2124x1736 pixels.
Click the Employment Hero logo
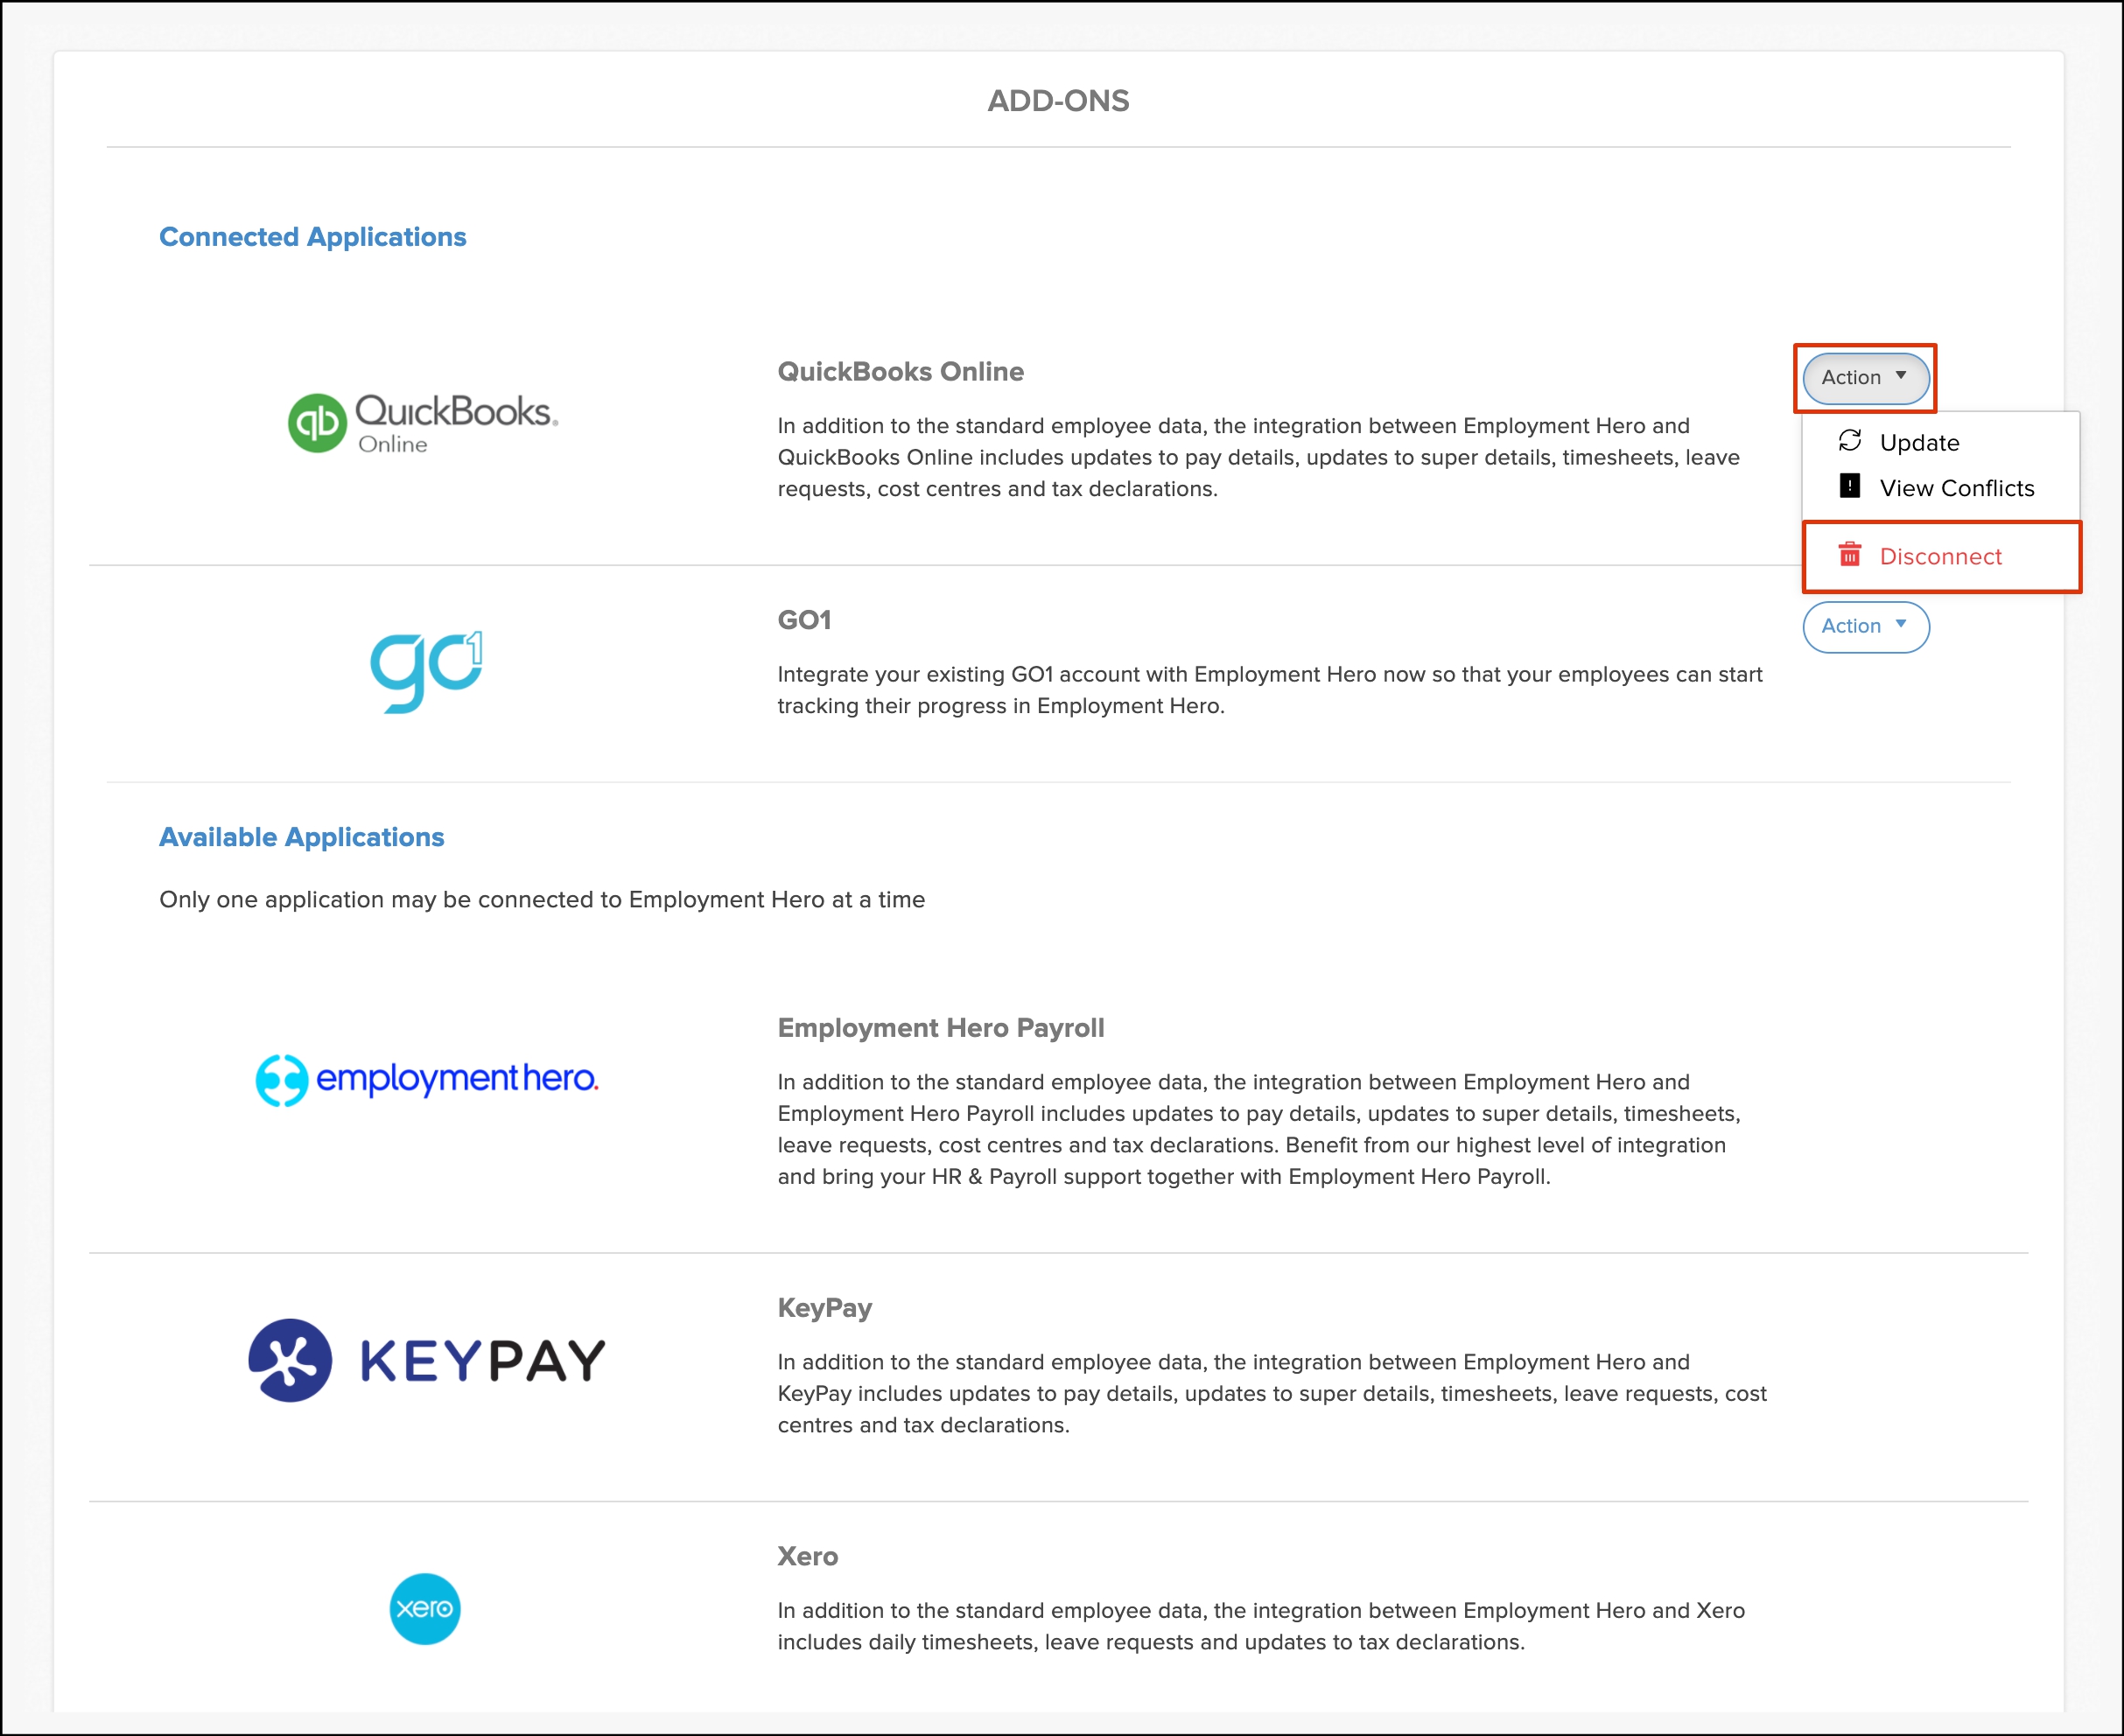(x=427, y=1080)
